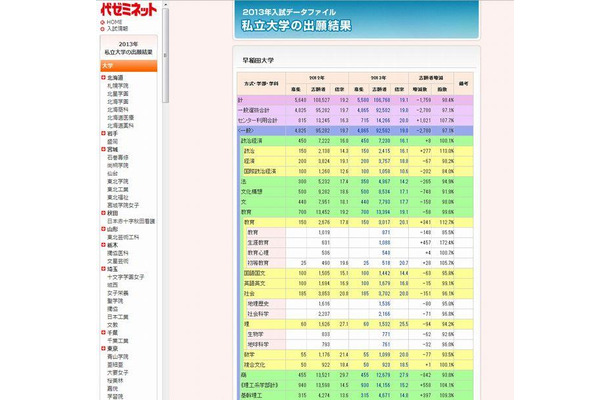
Task: Select 東北学院 in the sidebar
Action: click(118, 181)
